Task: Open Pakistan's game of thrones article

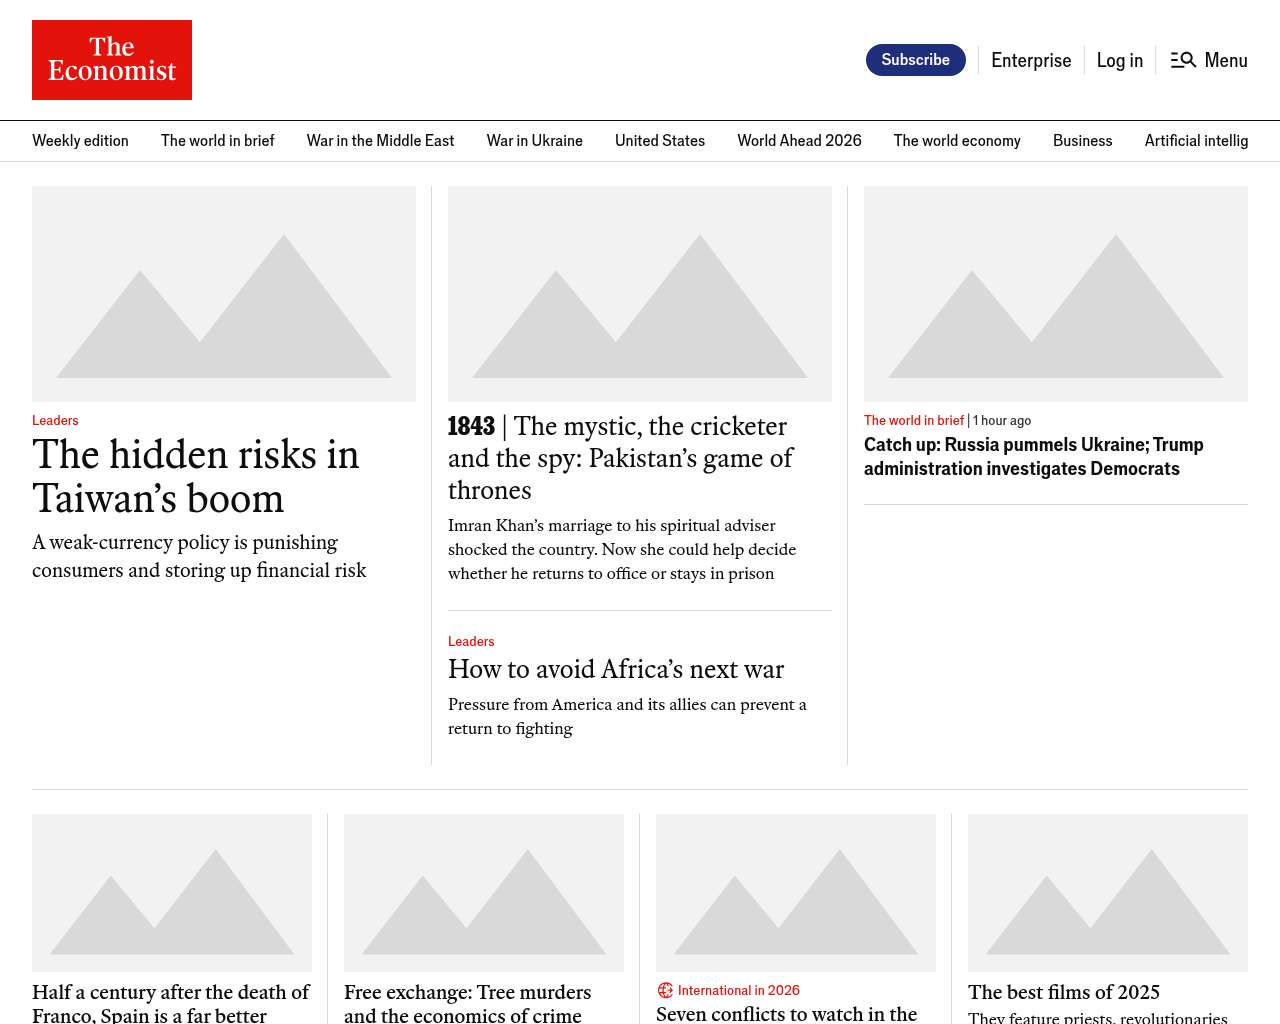Action: (620, 458)
